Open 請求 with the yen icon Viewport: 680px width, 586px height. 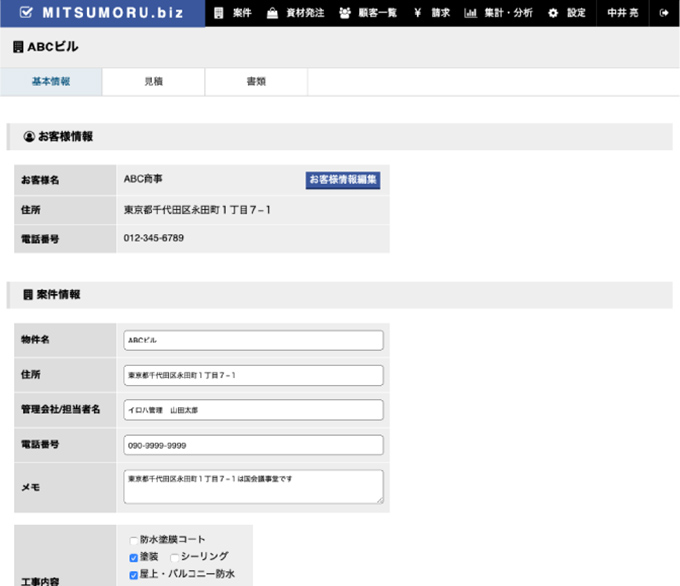(417, 13)
